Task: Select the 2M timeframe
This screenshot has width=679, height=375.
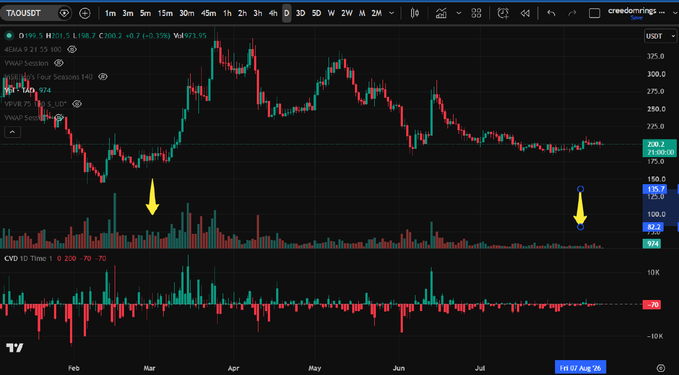Action: pyautogui.click(x=377, y=13)
